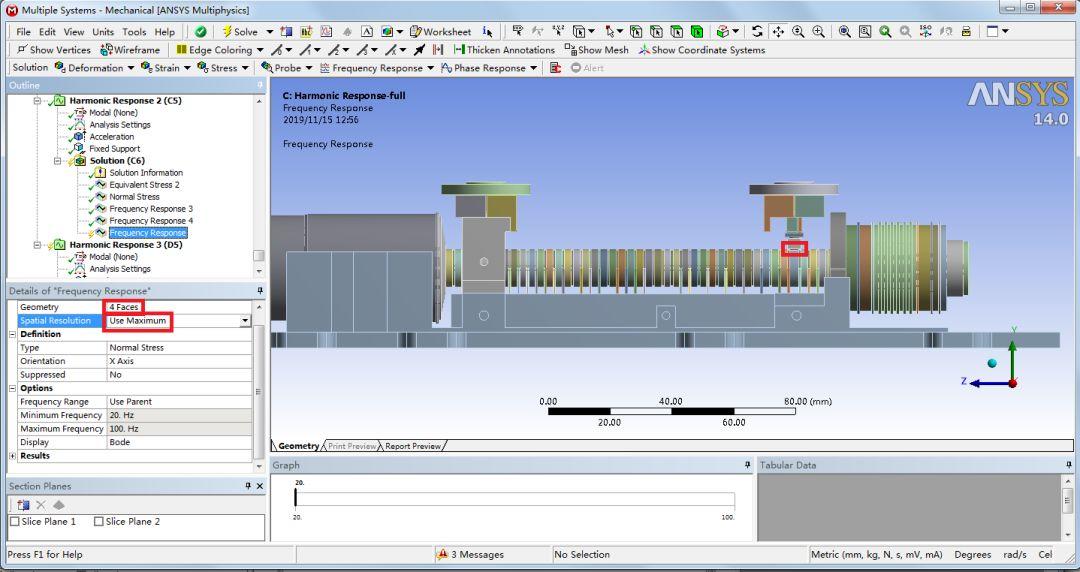The height and width of the screenshot is (572, 1080).
Task: Open the Units menu
Action: [103, 32]
